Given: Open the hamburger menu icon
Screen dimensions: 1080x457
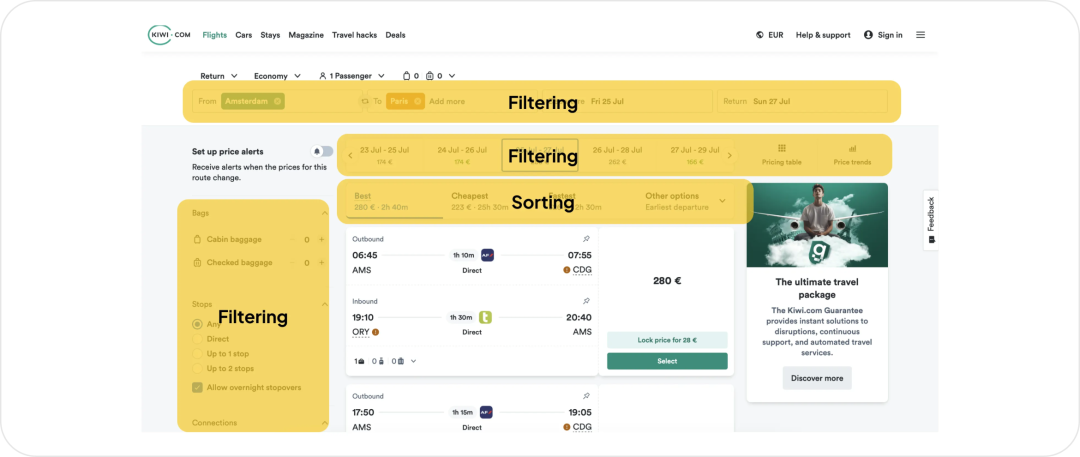Looking at the screenshot, I should coord(920,35).
